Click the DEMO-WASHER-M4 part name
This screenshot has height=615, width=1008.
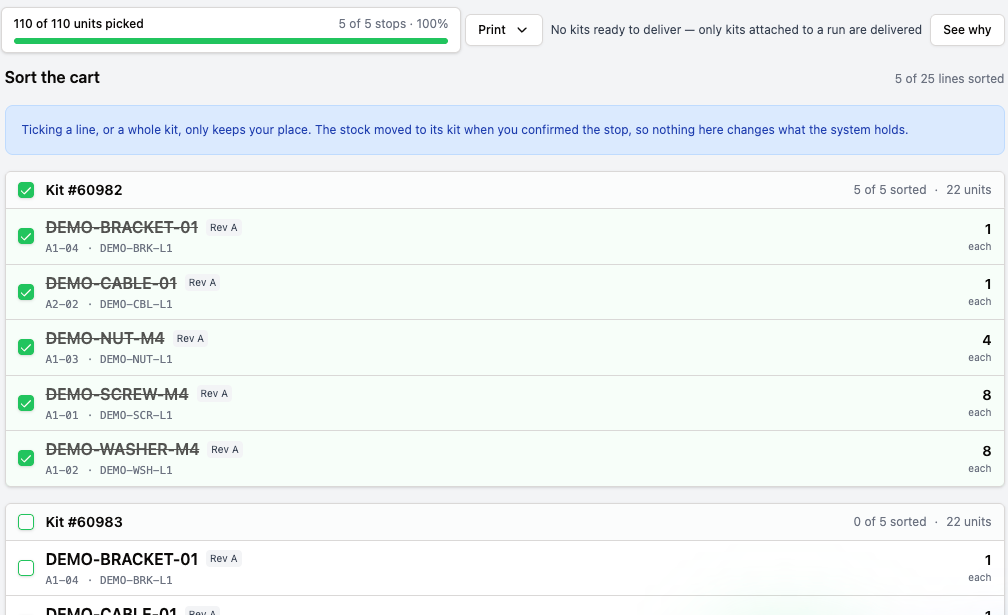point(122,449)
